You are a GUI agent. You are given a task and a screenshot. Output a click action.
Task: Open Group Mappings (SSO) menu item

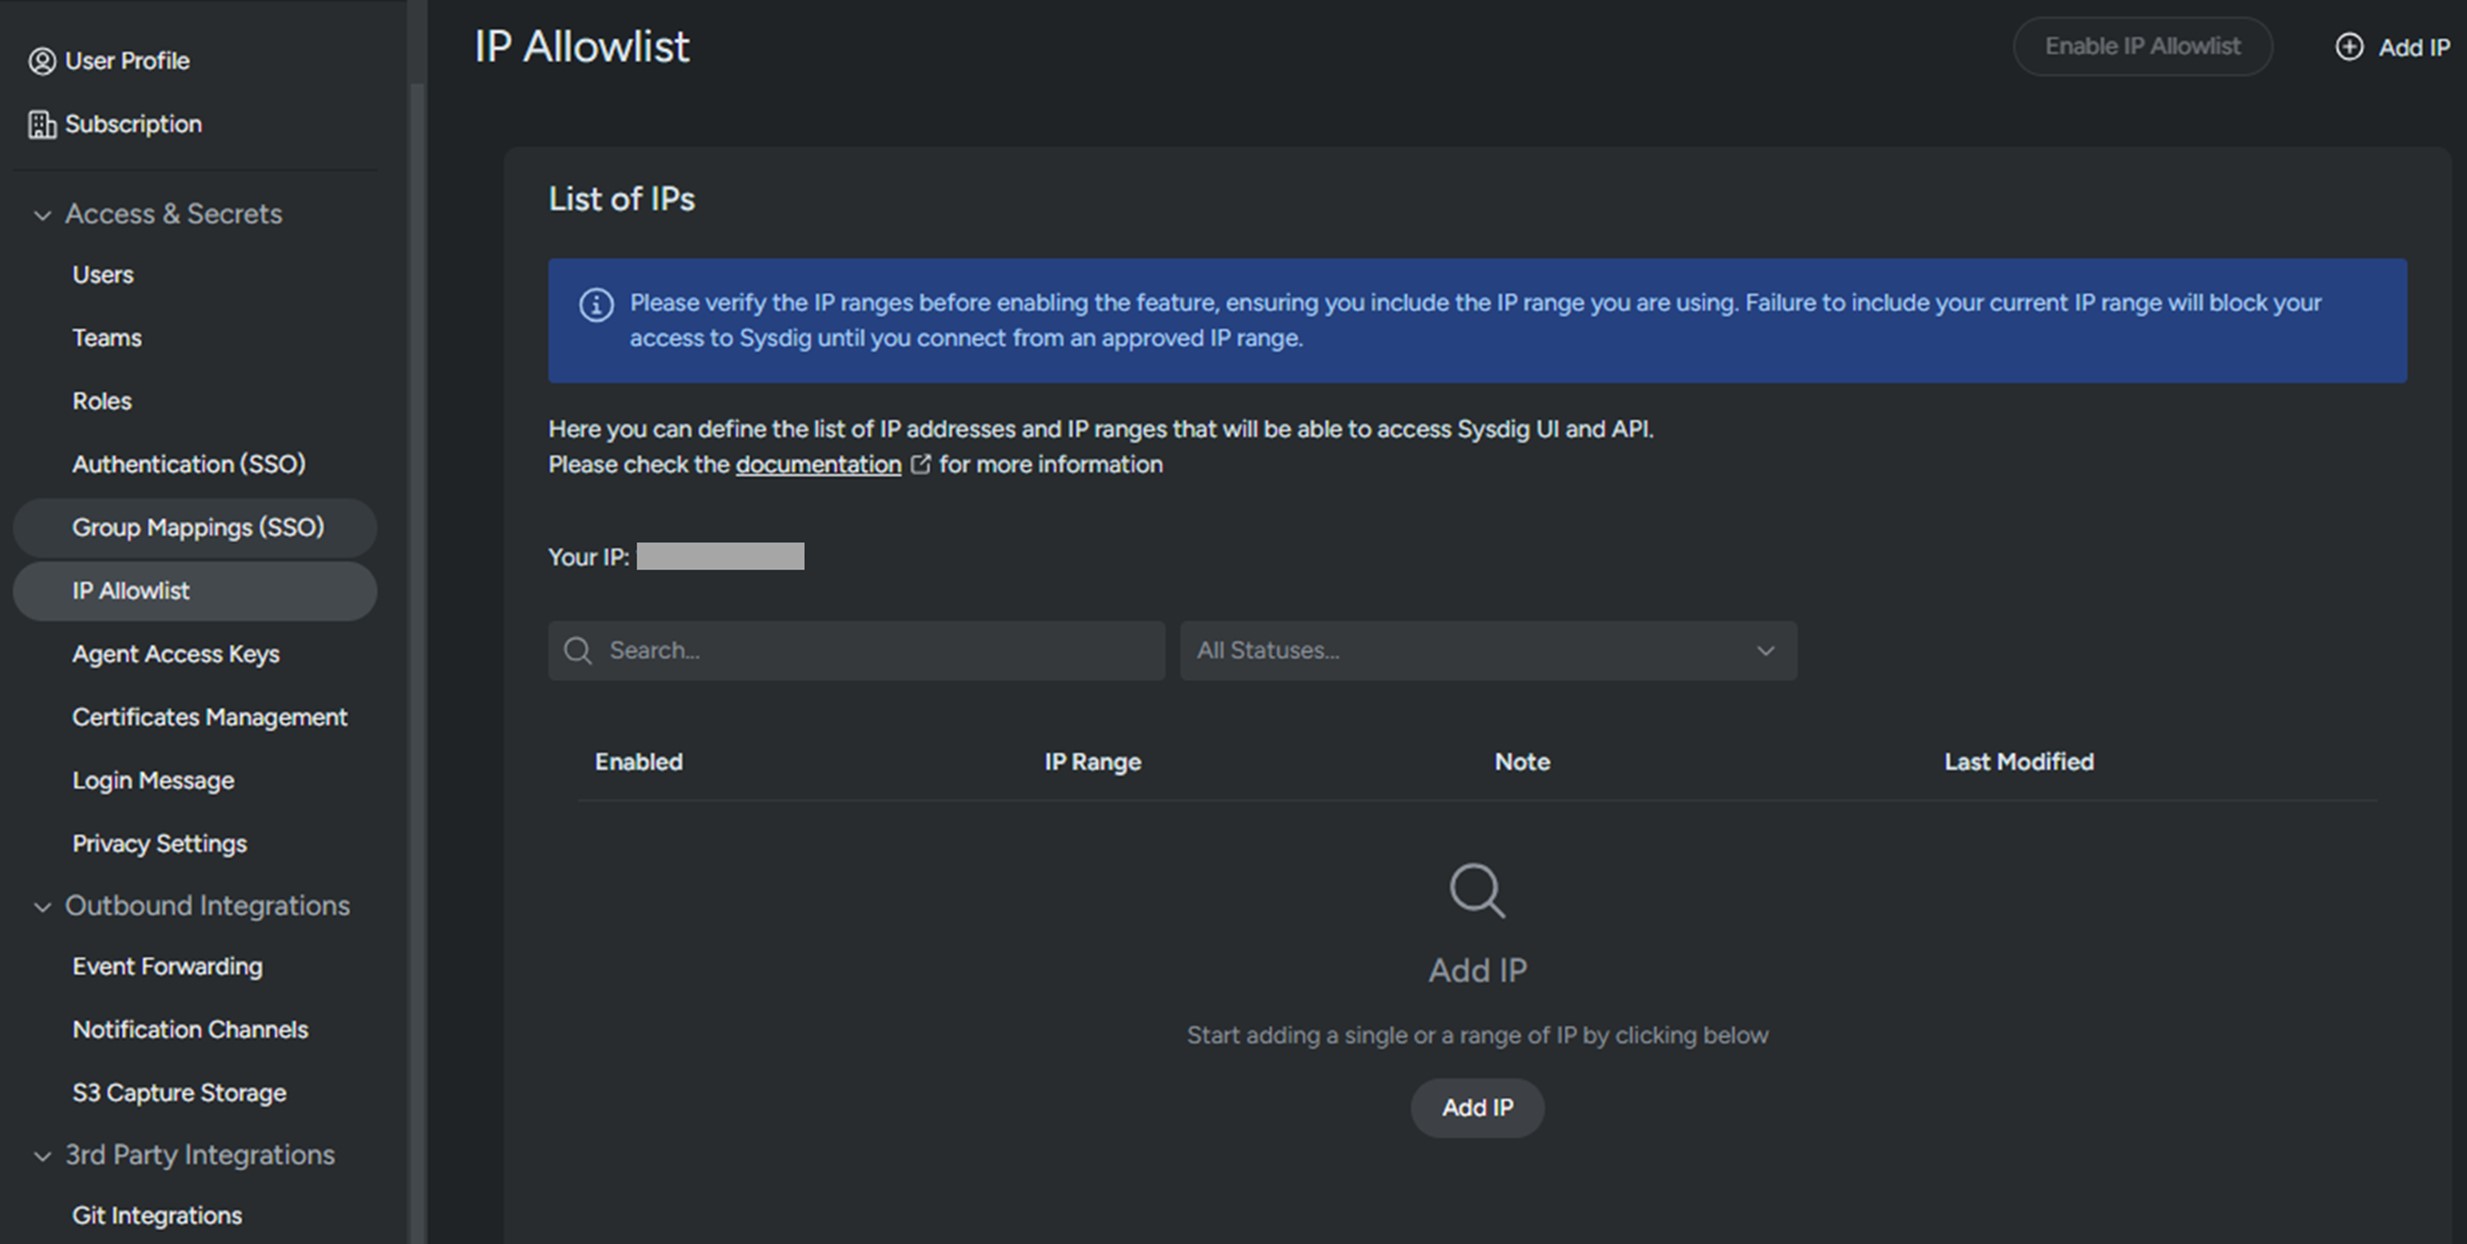click(x=197, y=527)
